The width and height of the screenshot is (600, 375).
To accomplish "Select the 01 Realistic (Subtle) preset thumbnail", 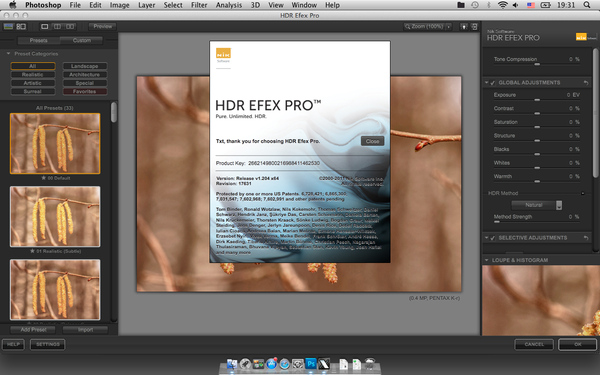I will pyautogui.click(x=55, y=217).
